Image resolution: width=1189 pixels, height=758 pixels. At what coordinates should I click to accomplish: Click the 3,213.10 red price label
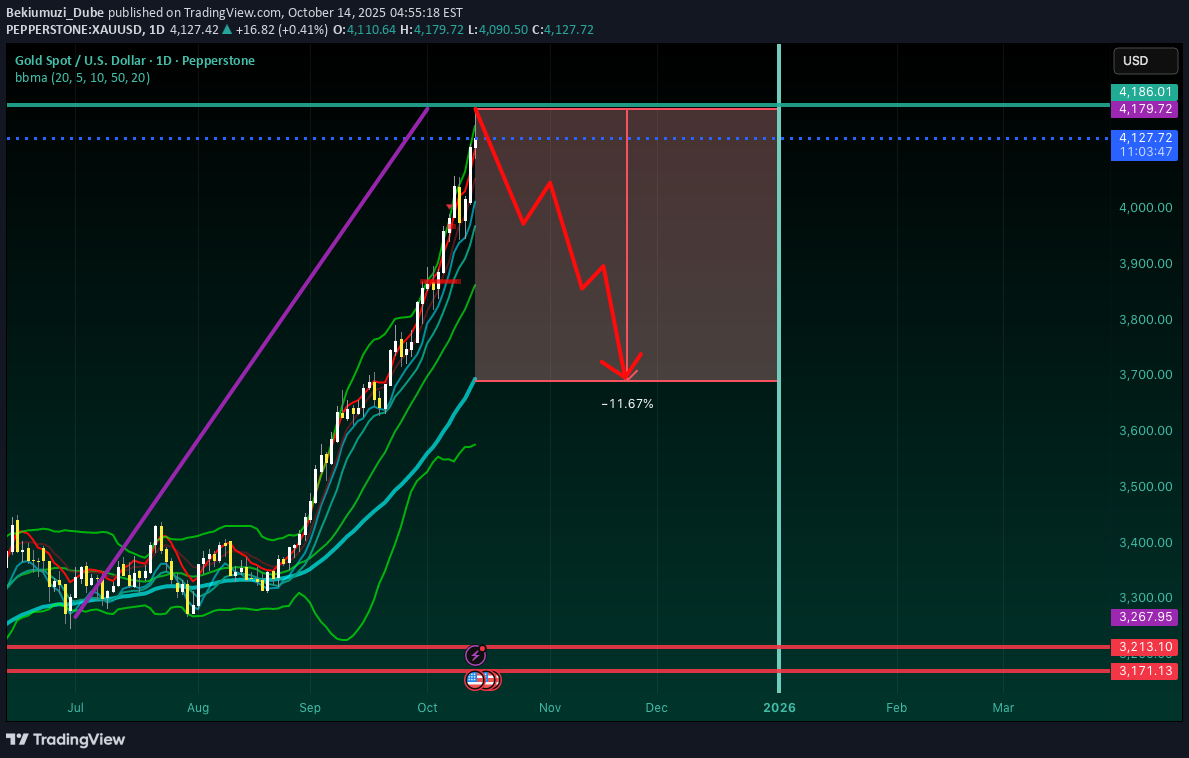[1144, 647]
